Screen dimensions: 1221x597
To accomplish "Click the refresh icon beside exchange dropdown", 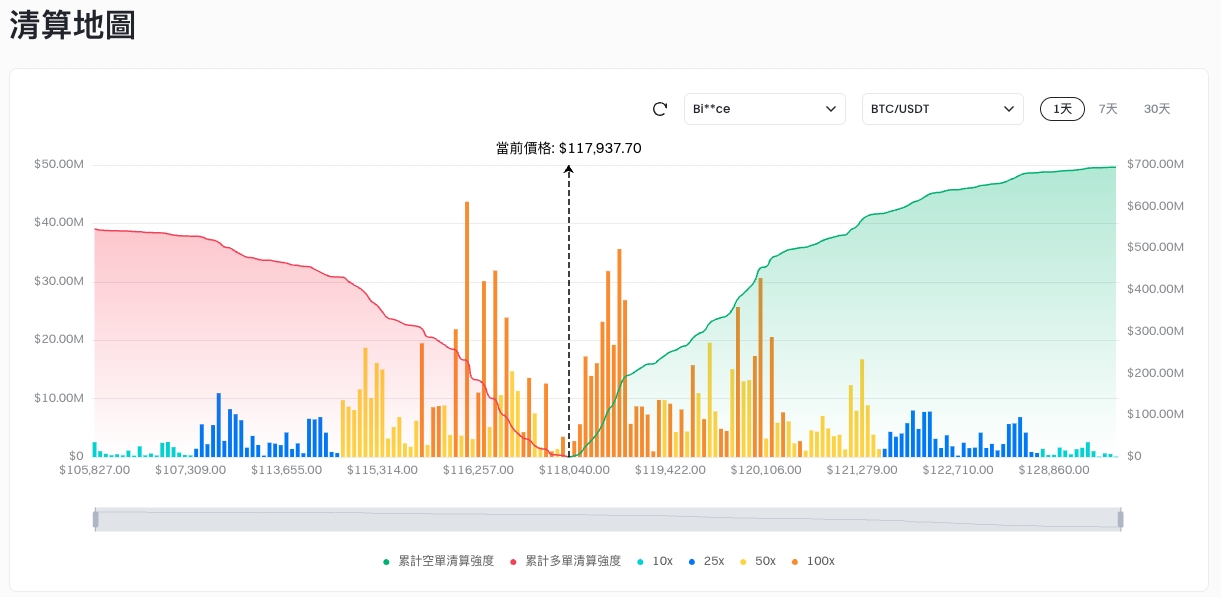I will click(x=659, y=109).
